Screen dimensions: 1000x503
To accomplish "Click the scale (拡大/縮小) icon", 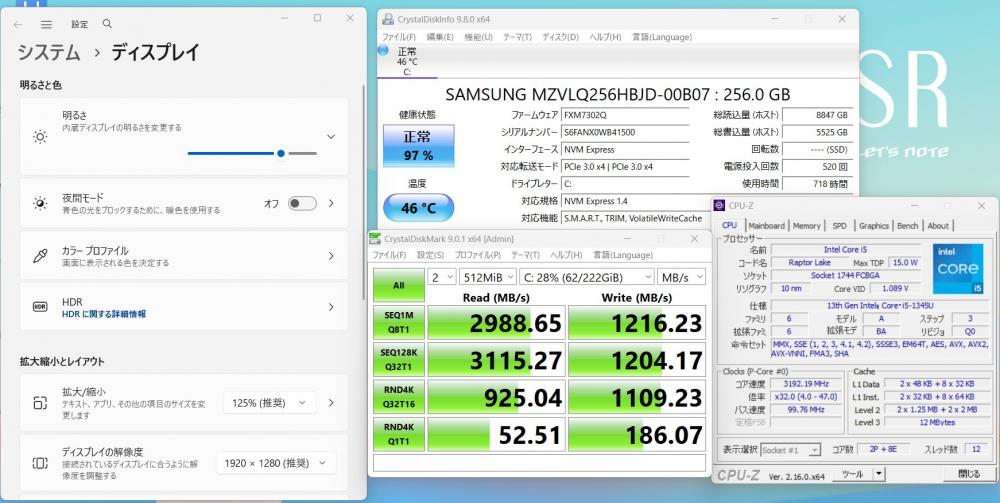I will (40, 402).
